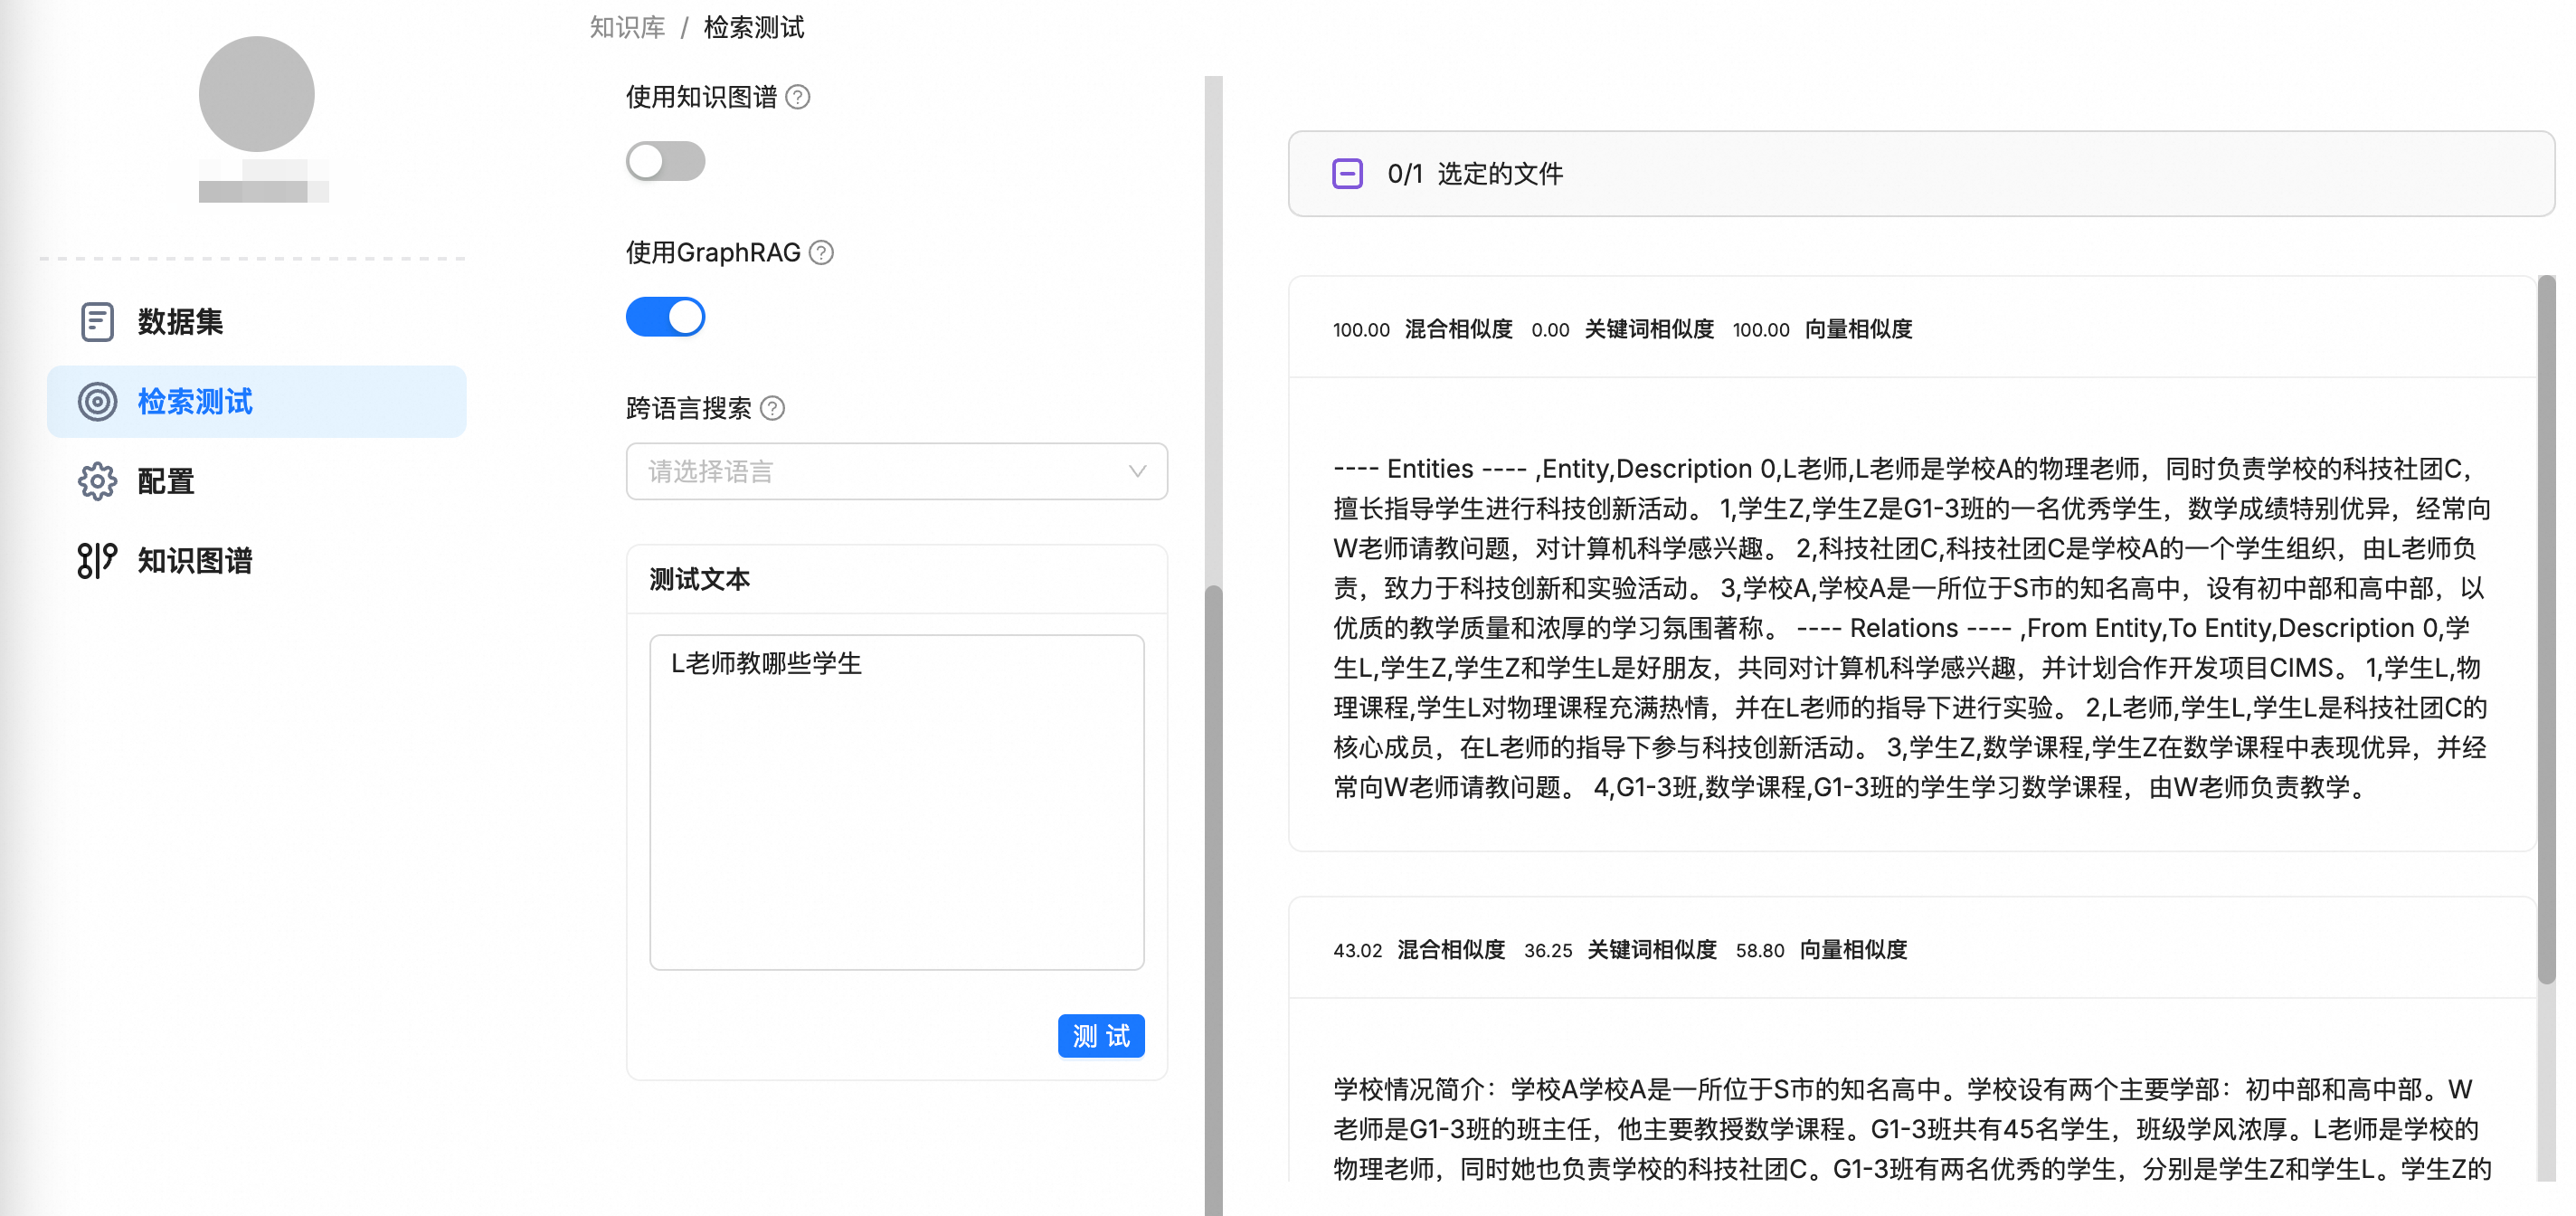This screenshot has width=2576, height=1216.
Task: Click the 知识库 breadcrumb link
Action: click(x=627, y=27)
